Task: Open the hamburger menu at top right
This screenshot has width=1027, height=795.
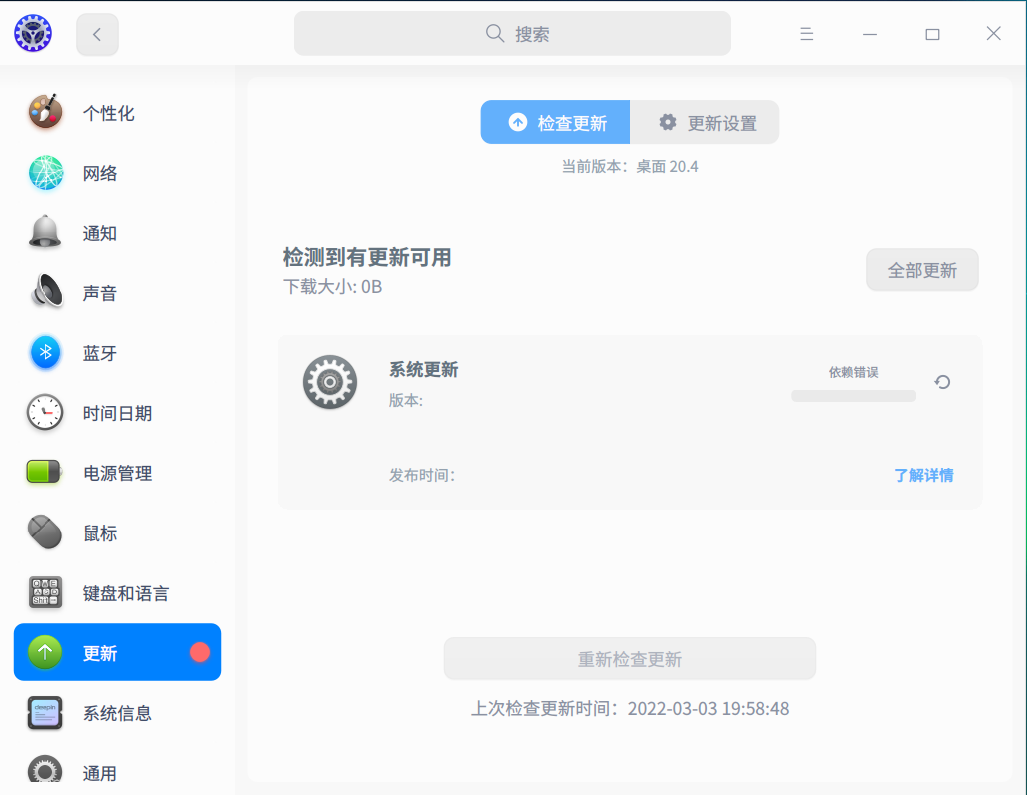Action: 806,33
